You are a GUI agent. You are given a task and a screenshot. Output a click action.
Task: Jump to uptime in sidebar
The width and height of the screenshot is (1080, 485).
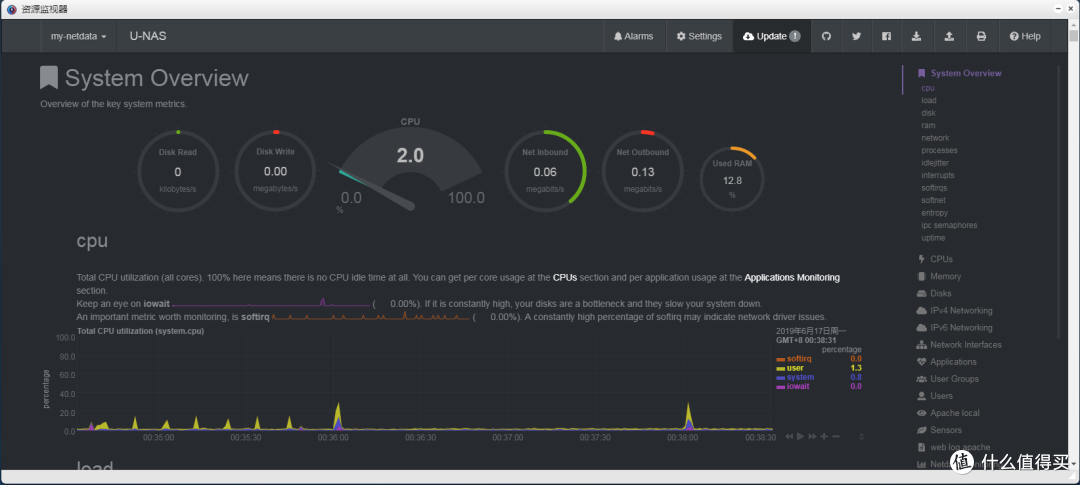(x=933, y=238)
